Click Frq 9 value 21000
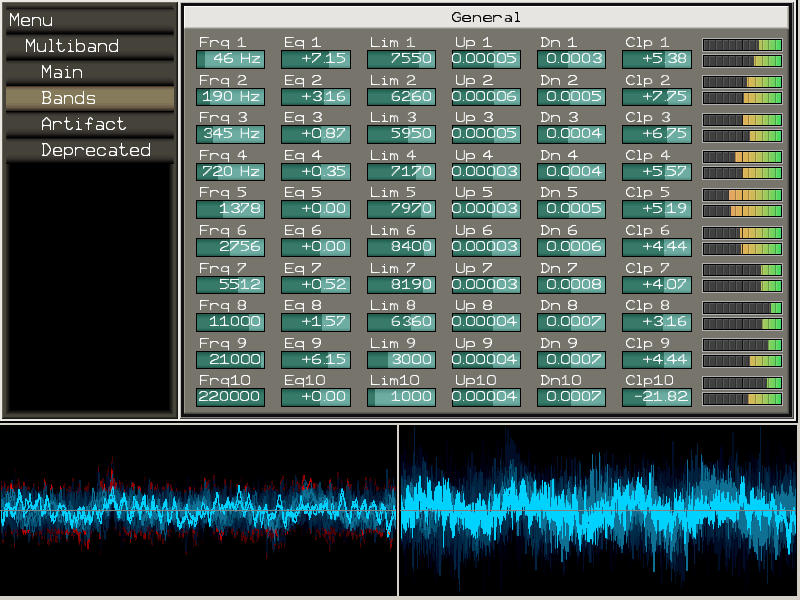 pyautogui.click(x=231, y=359)
